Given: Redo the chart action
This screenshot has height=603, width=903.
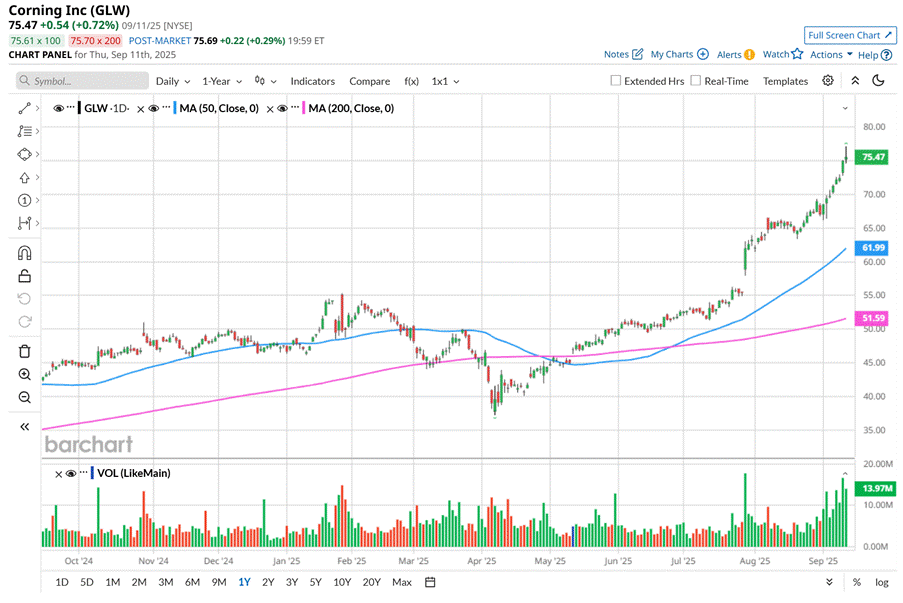Looking at the screenshot, I should click(24, 321).
